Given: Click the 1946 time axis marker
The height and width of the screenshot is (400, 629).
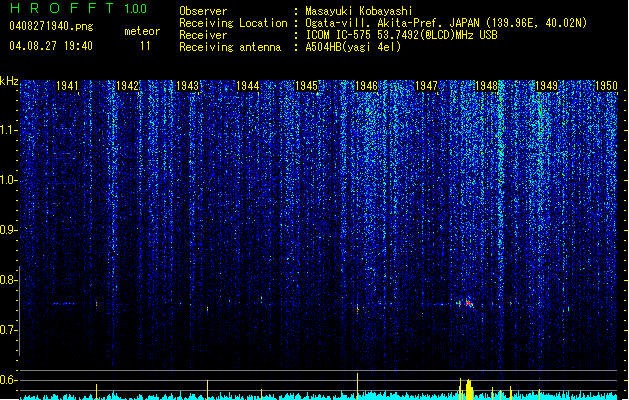Looking at the screenshot, I should coord(366,85).
